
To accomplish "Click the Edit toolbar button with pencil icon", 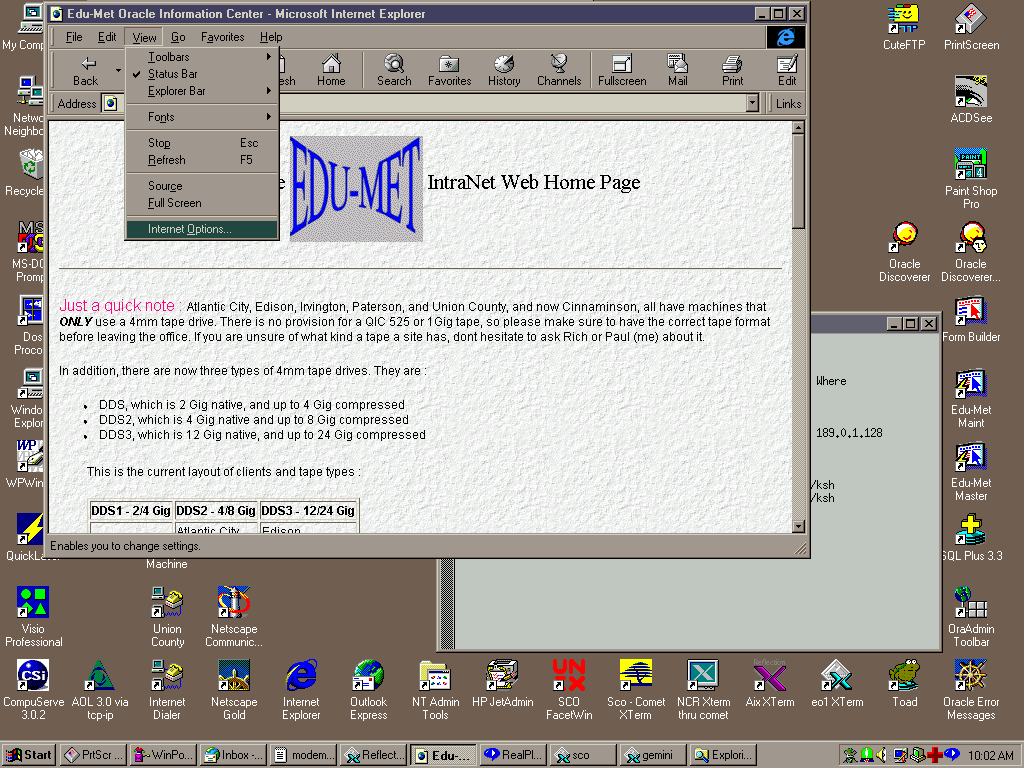I will pos(787,71).
